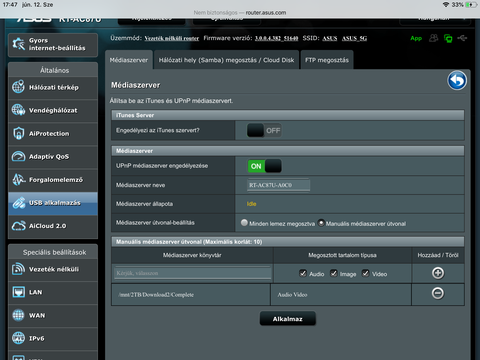Click the Médiaszerver könyvtár path field
The width and height of the screenshot is (480, 360).
(193, 273)
